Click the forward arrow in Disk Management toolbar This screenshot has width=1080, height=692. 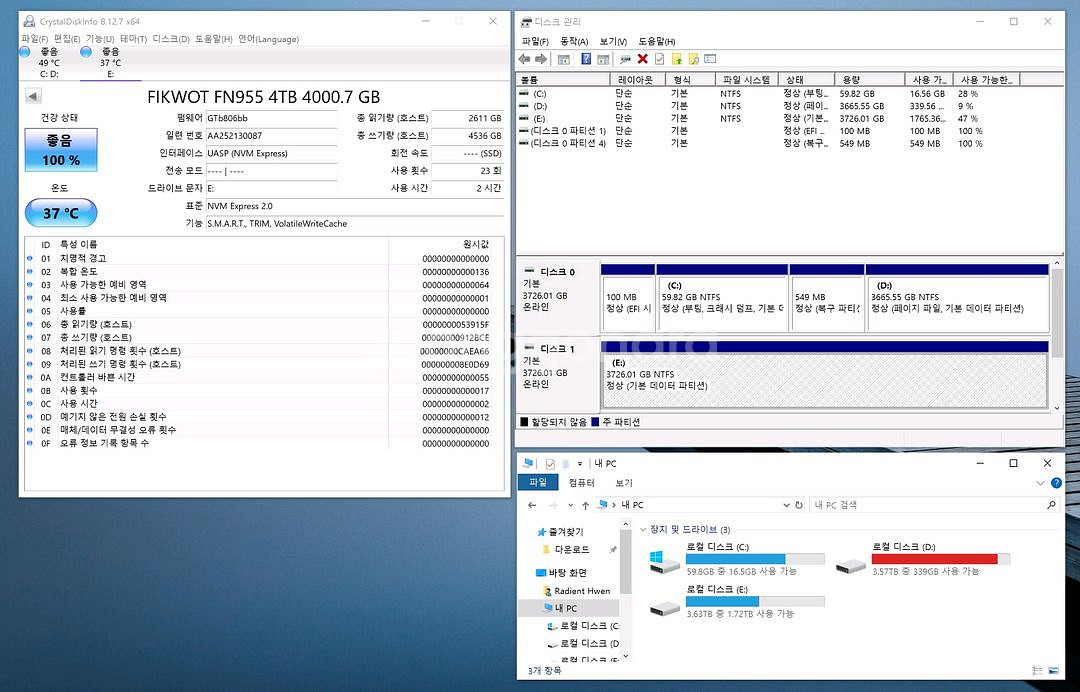541,59
